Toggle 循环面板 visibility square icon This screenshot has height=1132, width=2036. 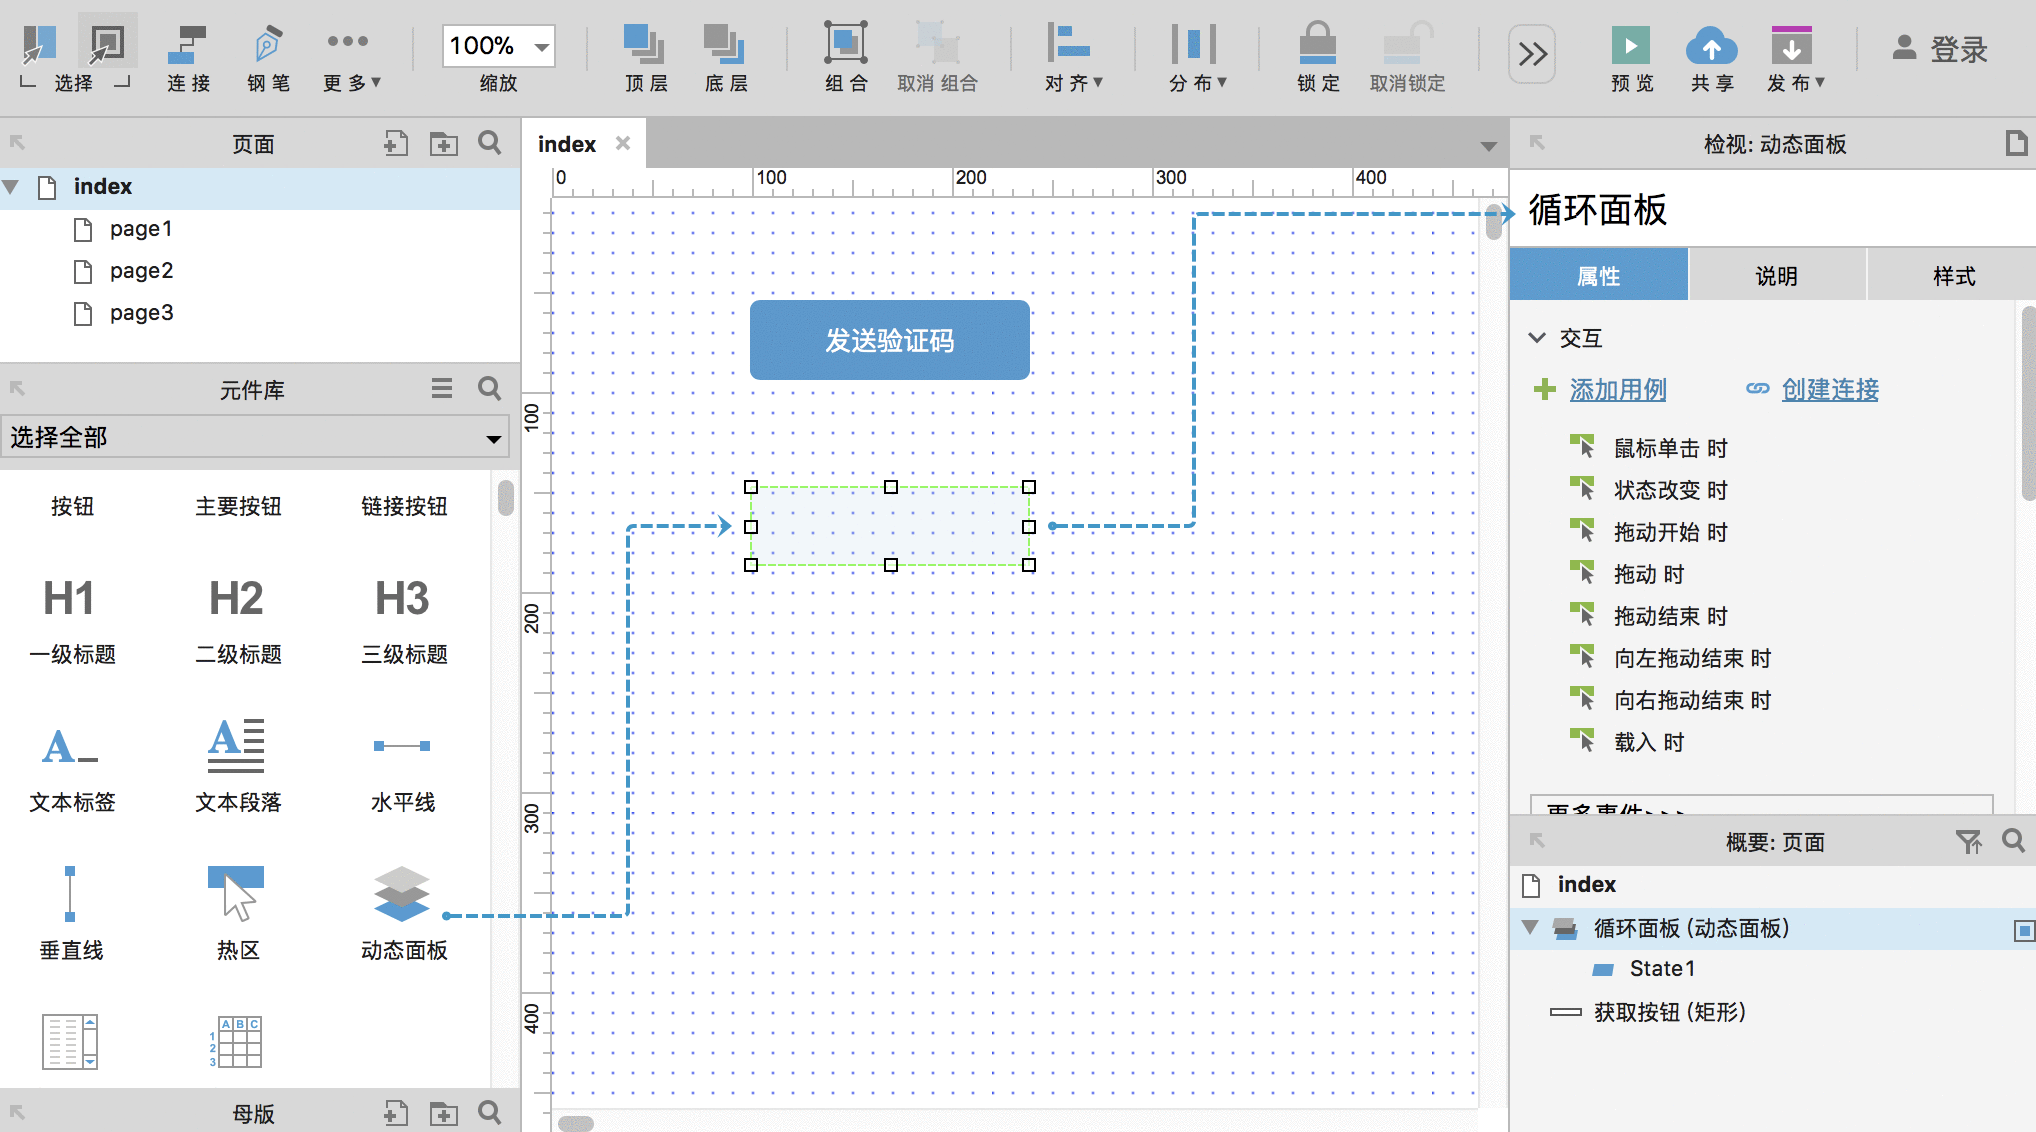point(2023,931)
